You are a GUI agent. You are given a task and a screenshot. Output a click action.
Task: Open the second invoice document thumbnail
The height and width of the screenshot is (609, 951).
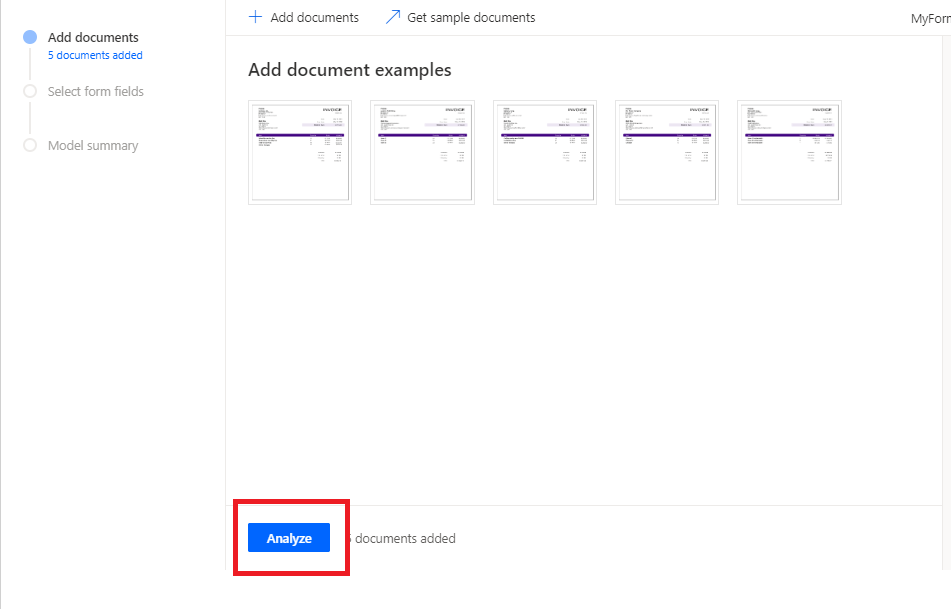point(423,152)
